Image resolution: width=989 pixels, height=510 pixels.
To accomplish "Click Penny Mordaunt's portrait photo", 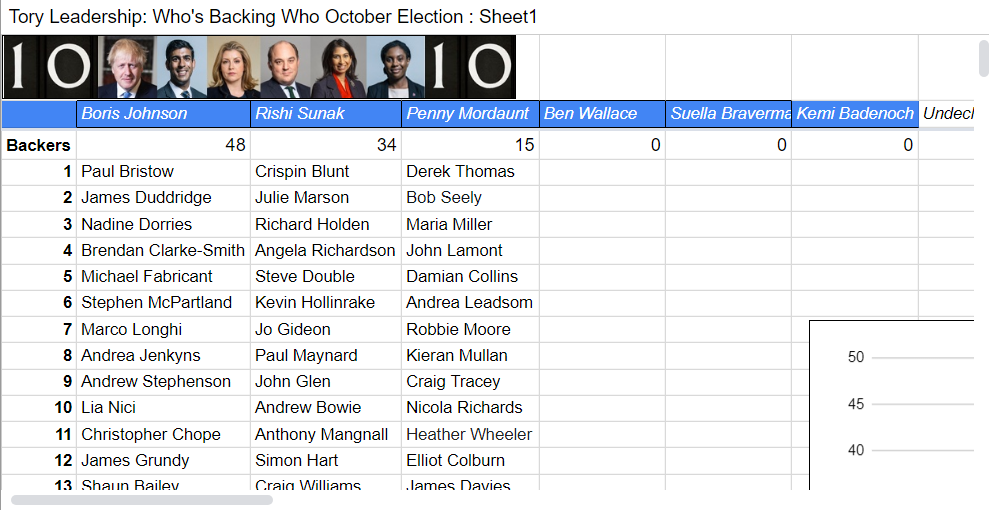I will click(232, 67).
